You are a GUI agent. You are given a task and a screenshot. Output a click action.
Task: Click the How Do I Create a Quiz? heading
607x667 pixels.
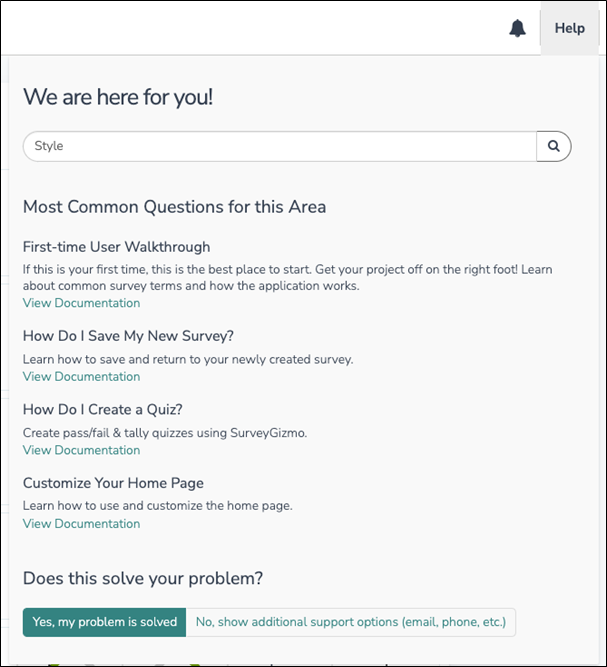103,409
